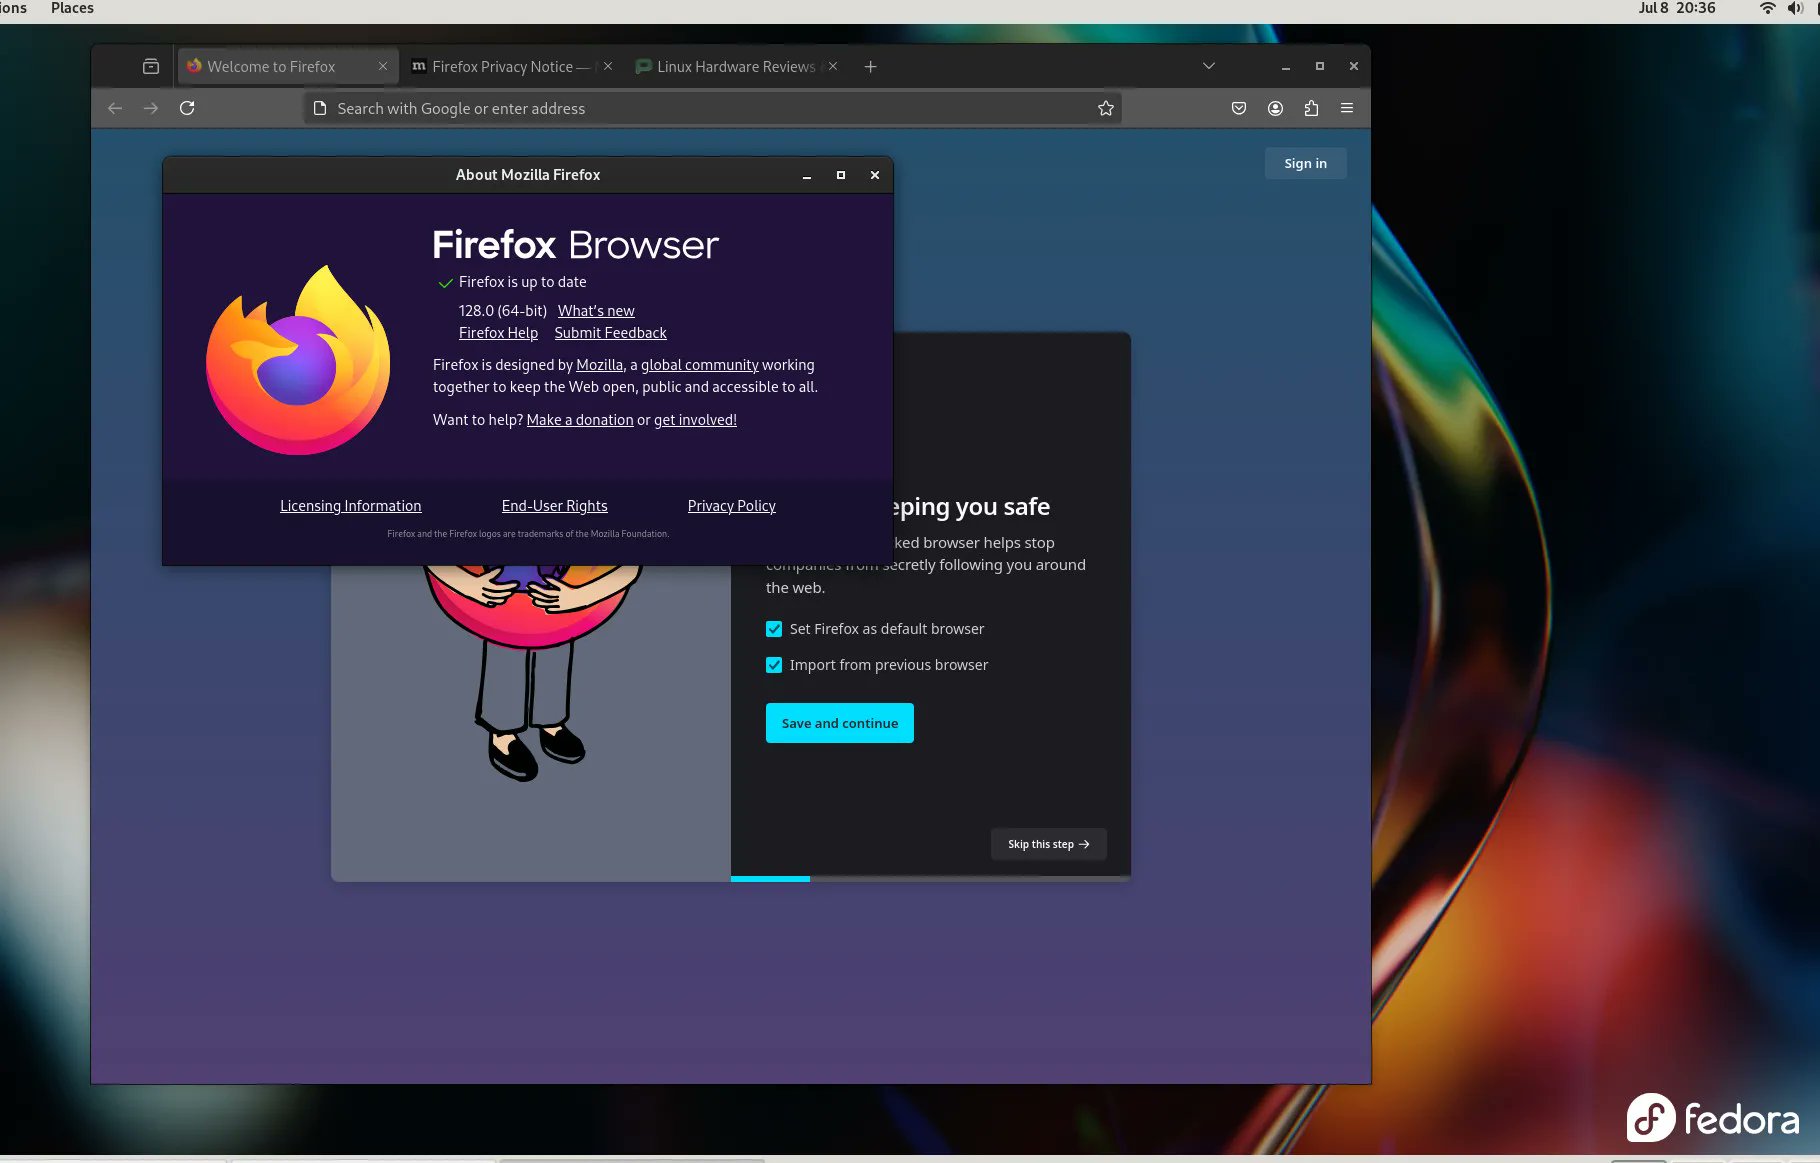The image size is (1820, 1163).
Task: Save the page to Pocket
Action: coord(1239,108)
